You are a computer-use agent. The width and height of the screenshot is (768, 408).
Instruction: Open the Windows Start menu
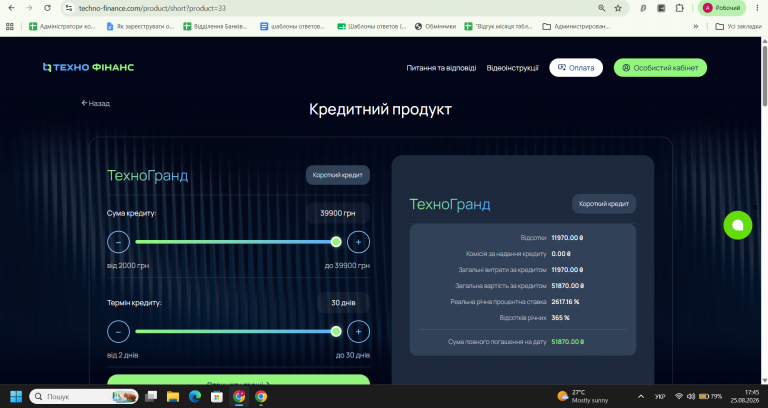(x=16, y=396)
